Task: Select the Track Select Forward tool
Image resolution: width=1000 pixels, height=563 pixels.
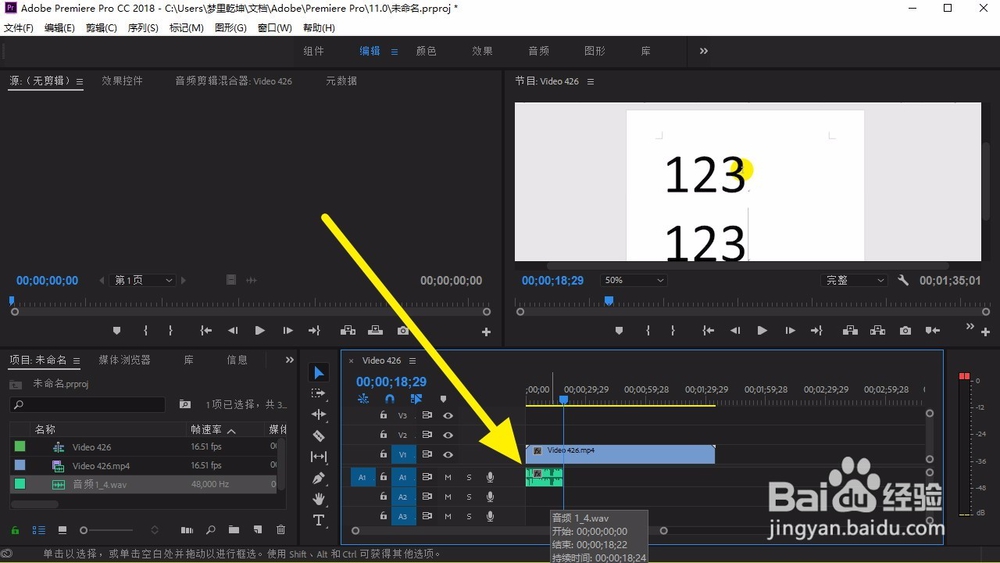Action: pos(318,393)
